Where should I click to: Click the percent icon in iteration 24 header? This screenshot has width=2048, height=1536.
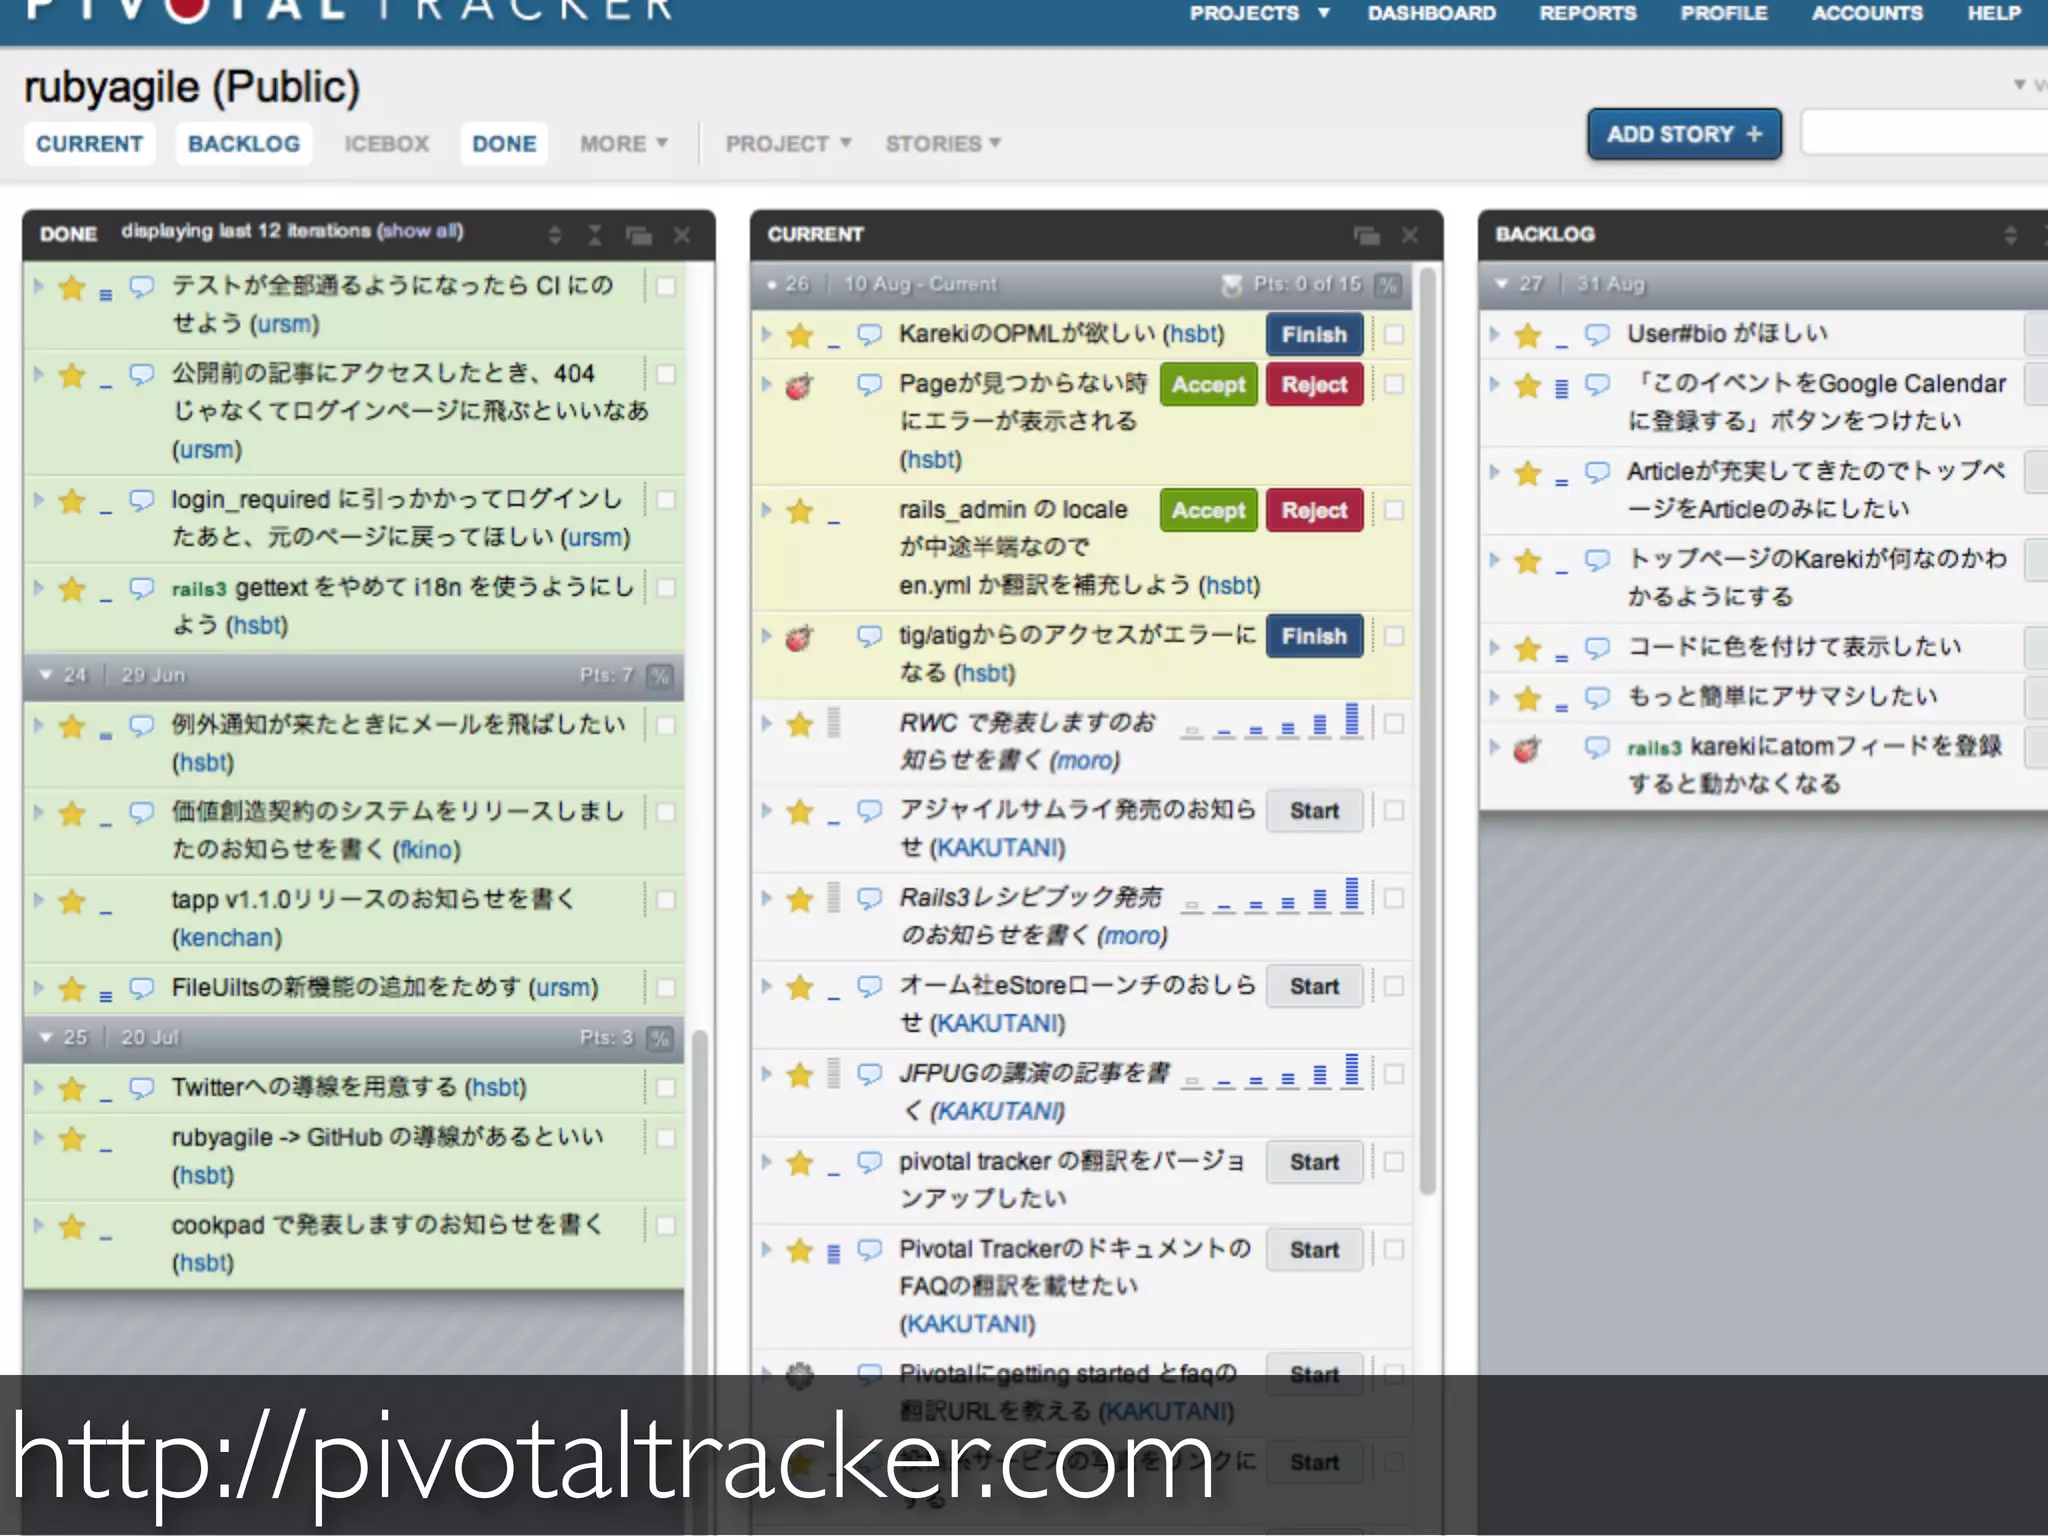(x=659, y=676)
